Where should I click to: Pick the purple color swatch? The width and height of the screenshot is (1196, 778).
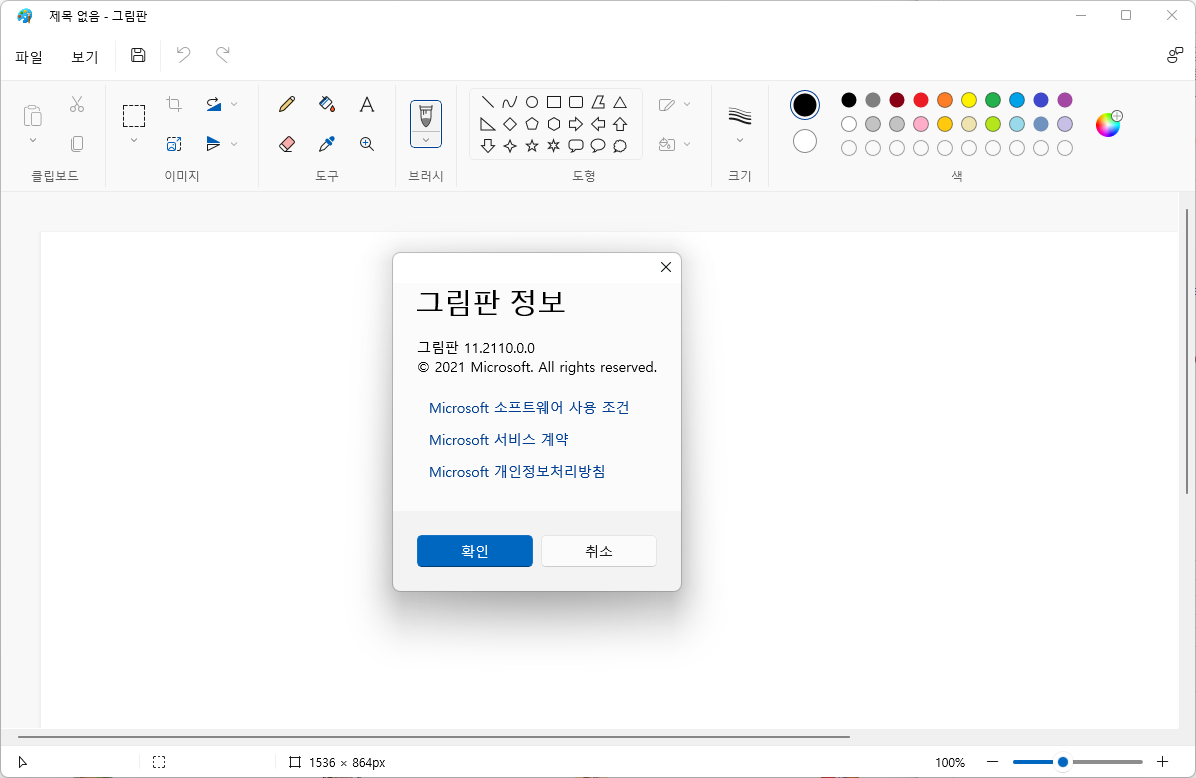pyautogui.click(x=1065, y=100)
